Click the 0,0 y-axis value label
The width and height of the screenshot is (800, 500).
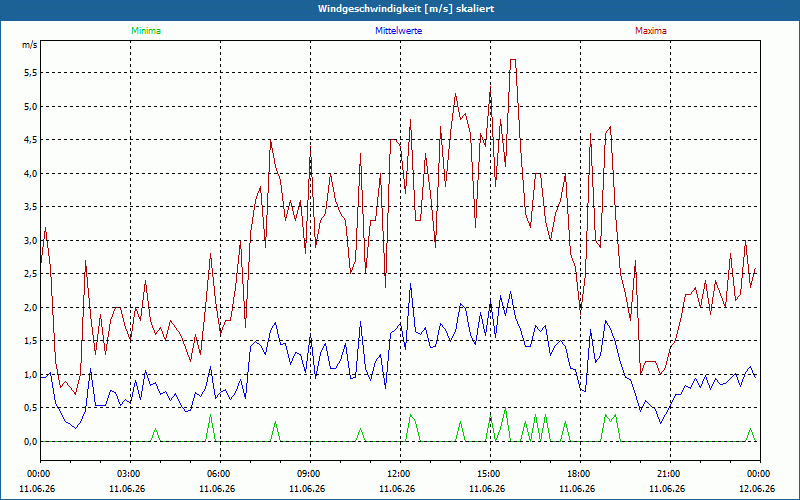tap(31, 442)
